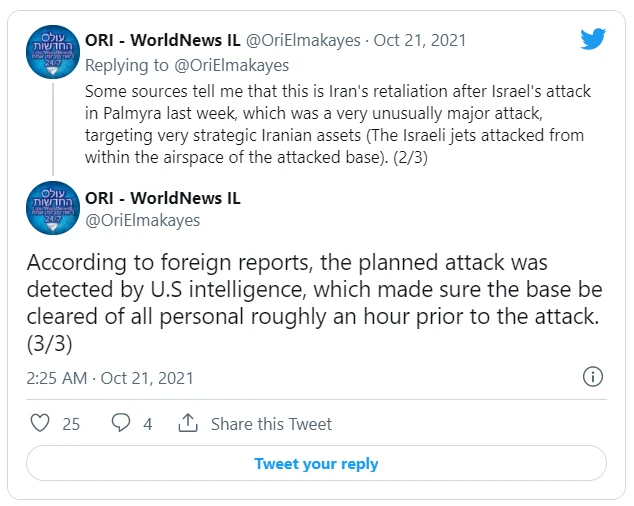Screen dimensions: 634x506
Task: Open ORI - WorldNews IL name in main tweet
Action: point(163,198)
